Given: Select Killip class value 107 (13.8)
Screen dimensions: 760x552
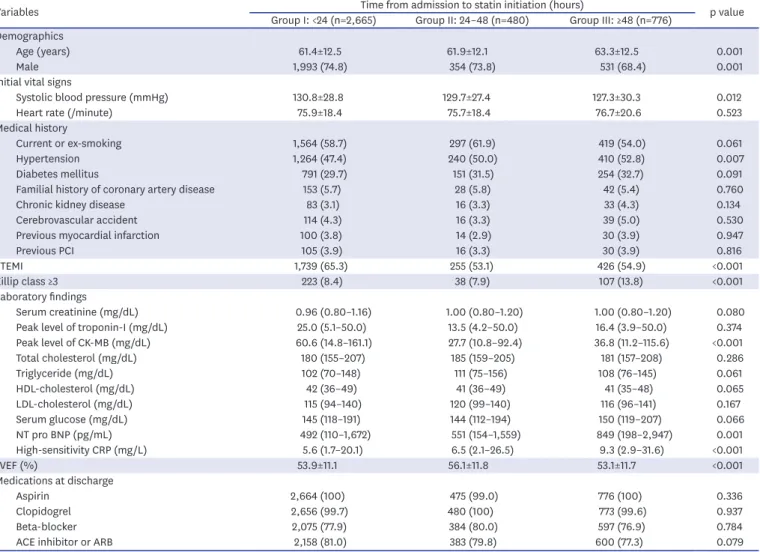Looking at the screenshot, I should pyautogui.click(x=620, y=282).
